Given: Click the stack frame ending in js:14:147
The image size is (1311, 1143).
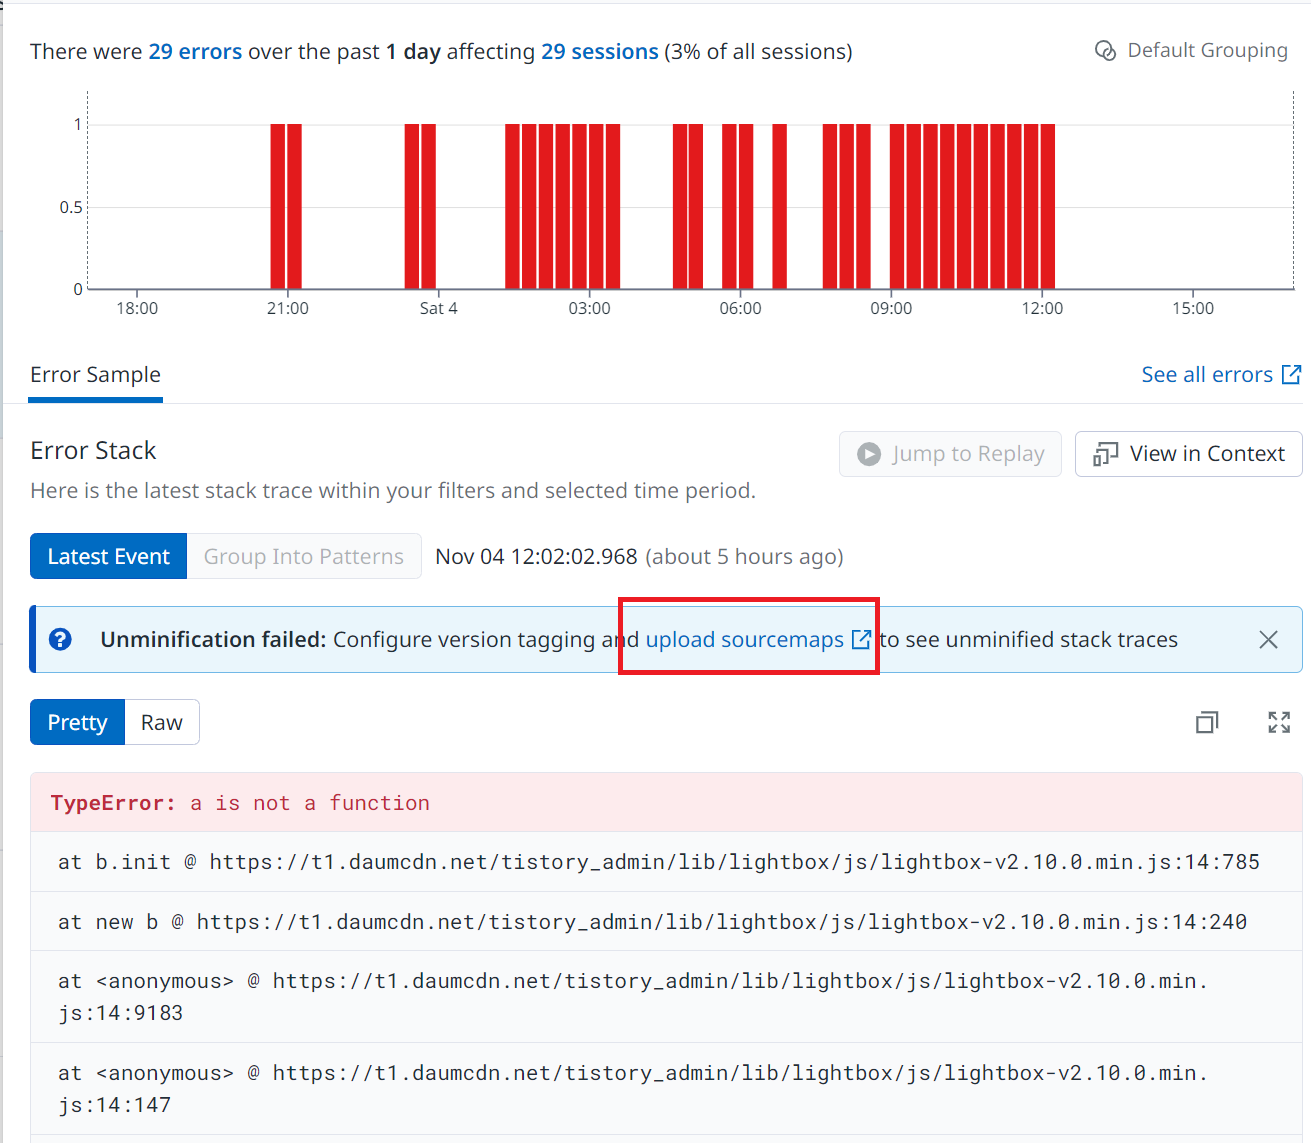Looking at the screenshot, I should (666, 1088).
